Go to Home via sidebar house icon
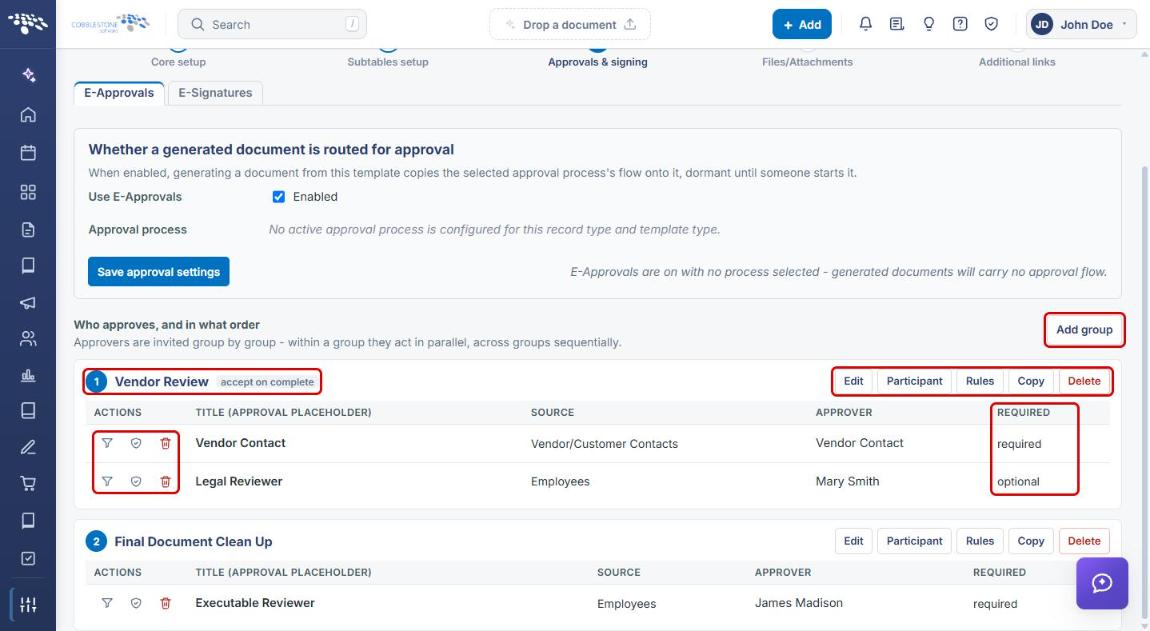 tap(28, 114)
